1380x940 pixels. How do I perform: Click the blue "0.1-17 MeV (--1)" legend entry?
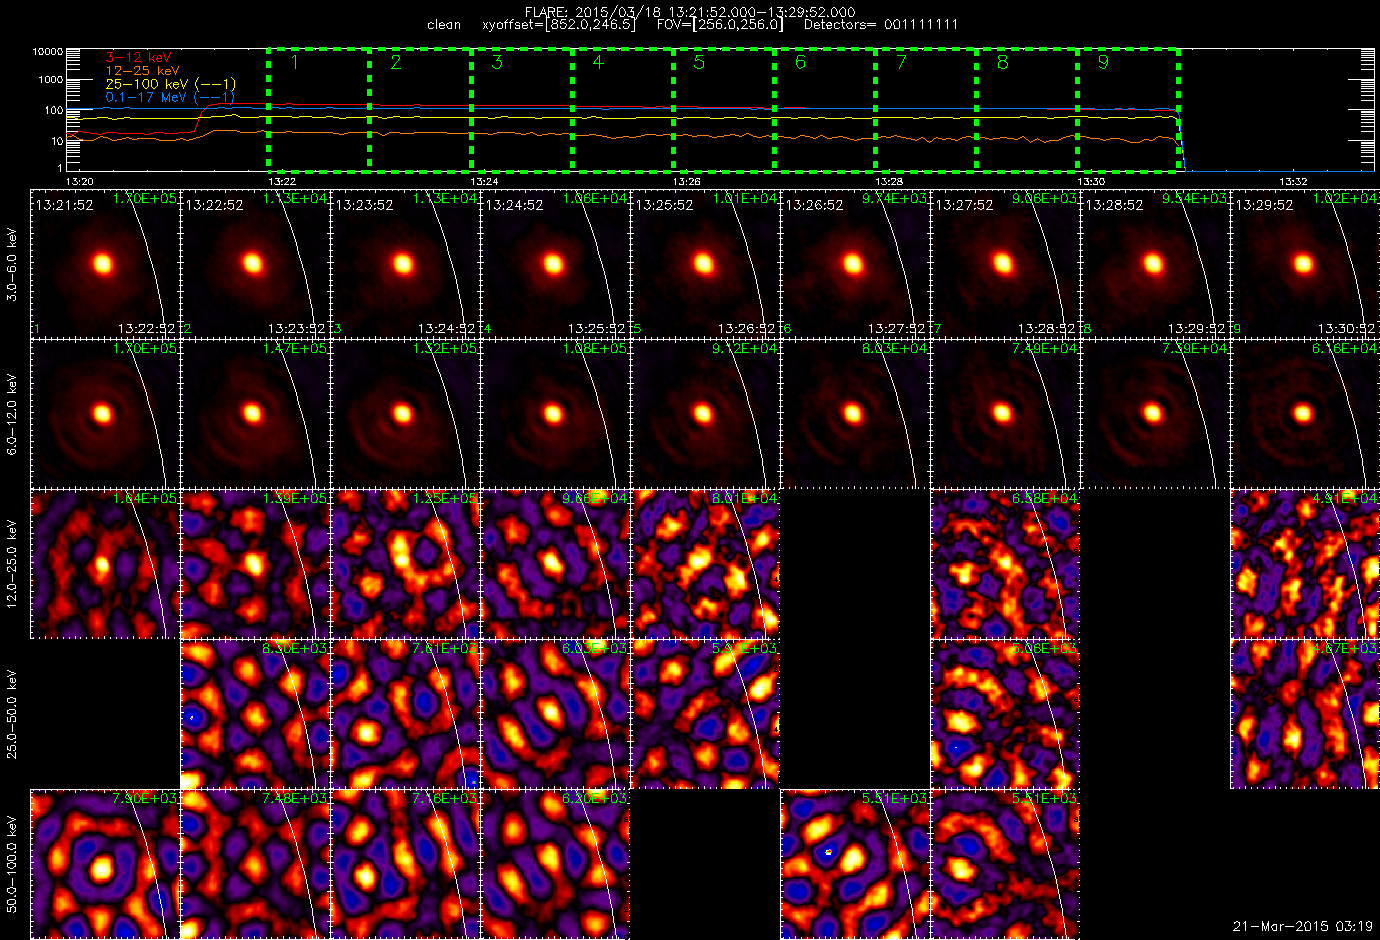click(171, 97)
